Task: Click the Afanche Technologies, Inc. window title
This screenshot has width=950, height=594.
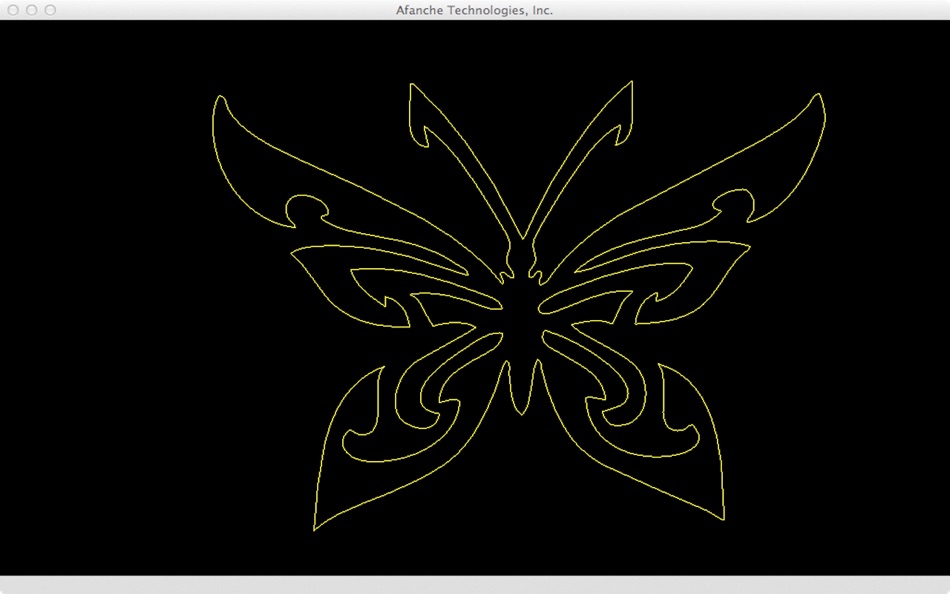Action: coord(474,10)
